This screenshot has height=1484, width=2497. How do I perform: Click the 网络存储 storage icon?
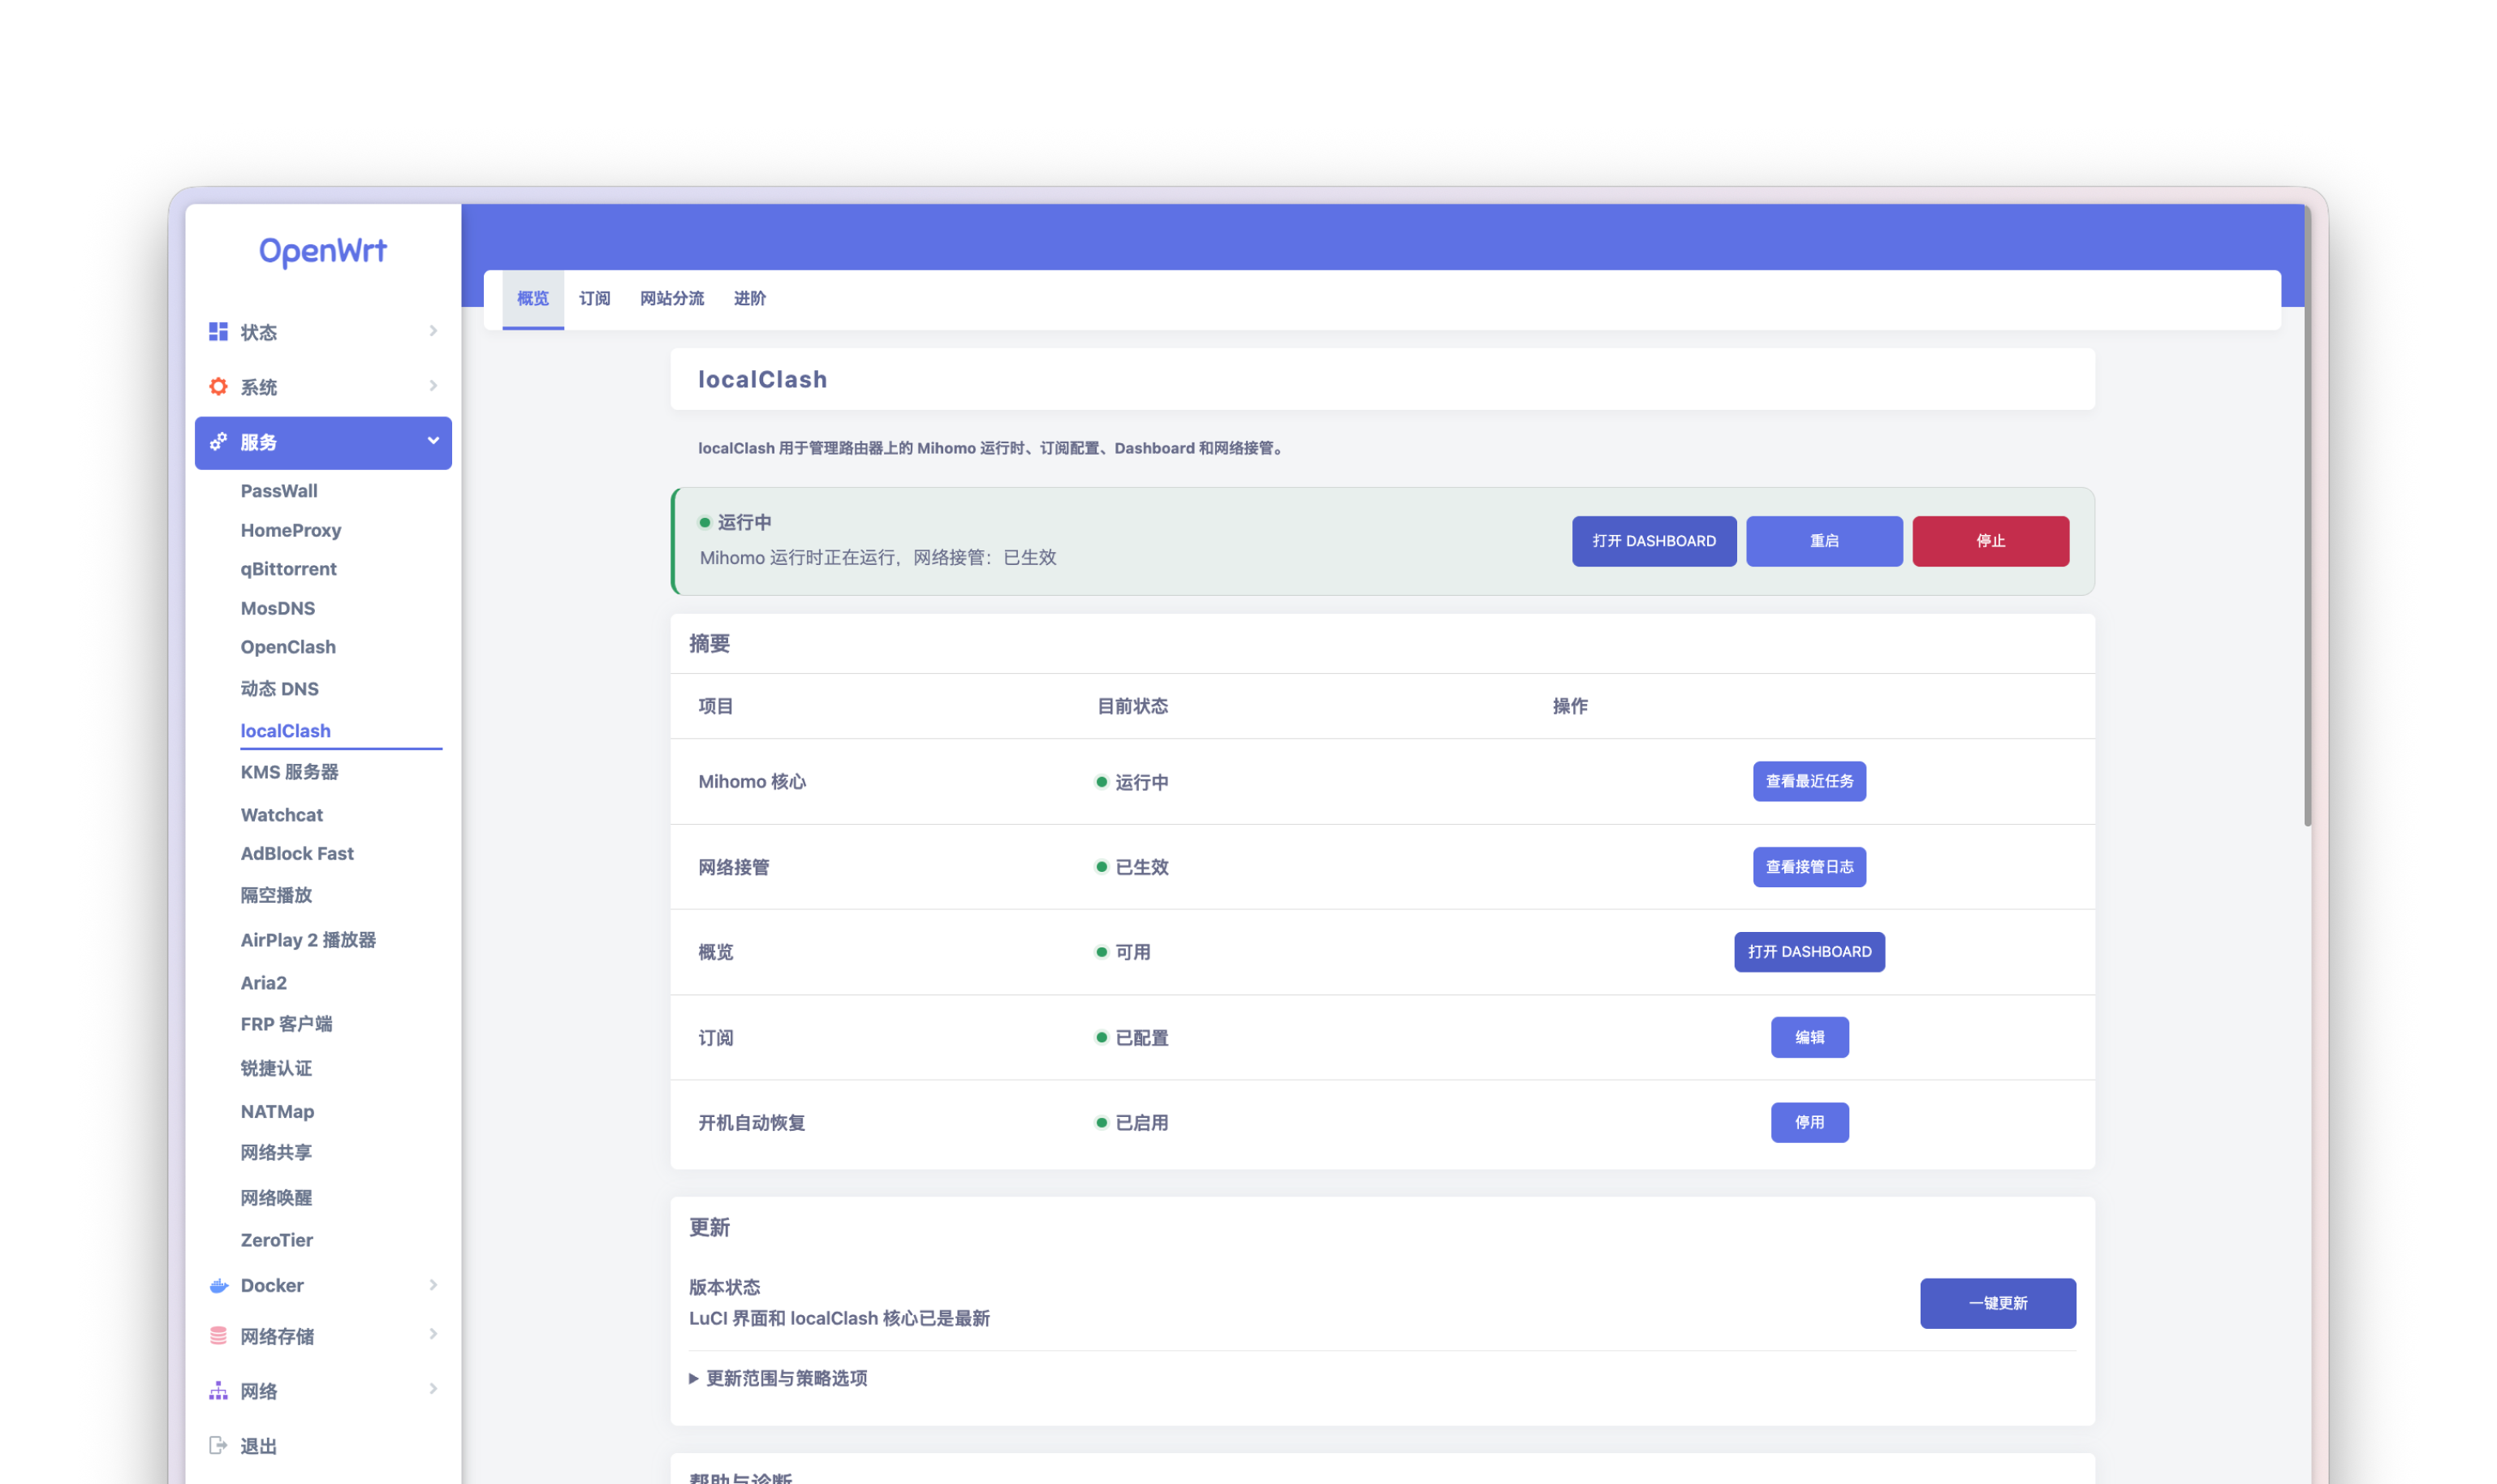tap(218, 1335)
